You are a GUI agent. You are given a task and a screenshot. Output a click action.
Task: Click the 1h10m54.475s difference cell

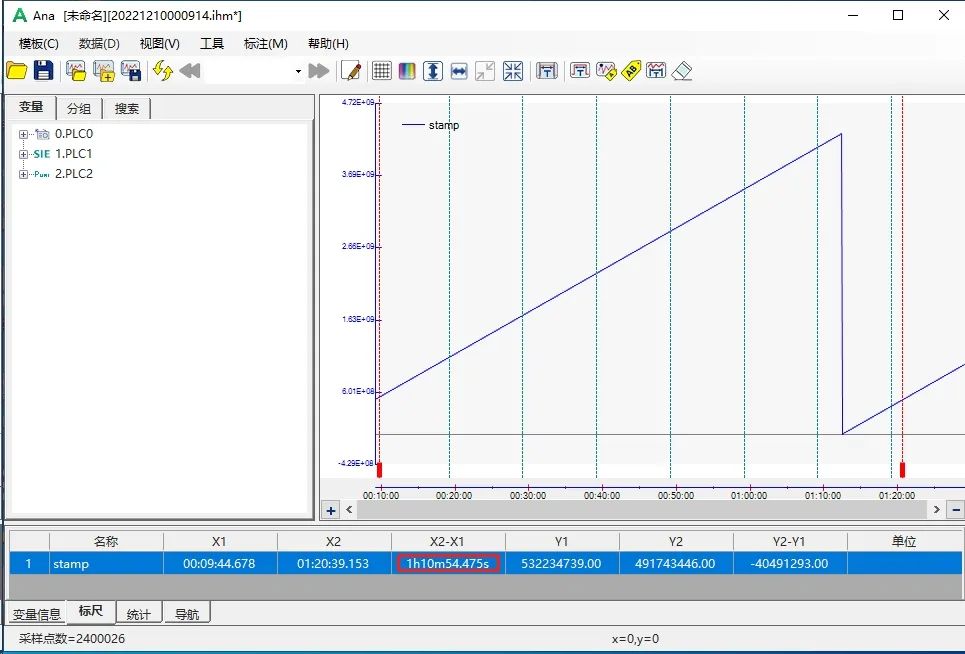447,564
